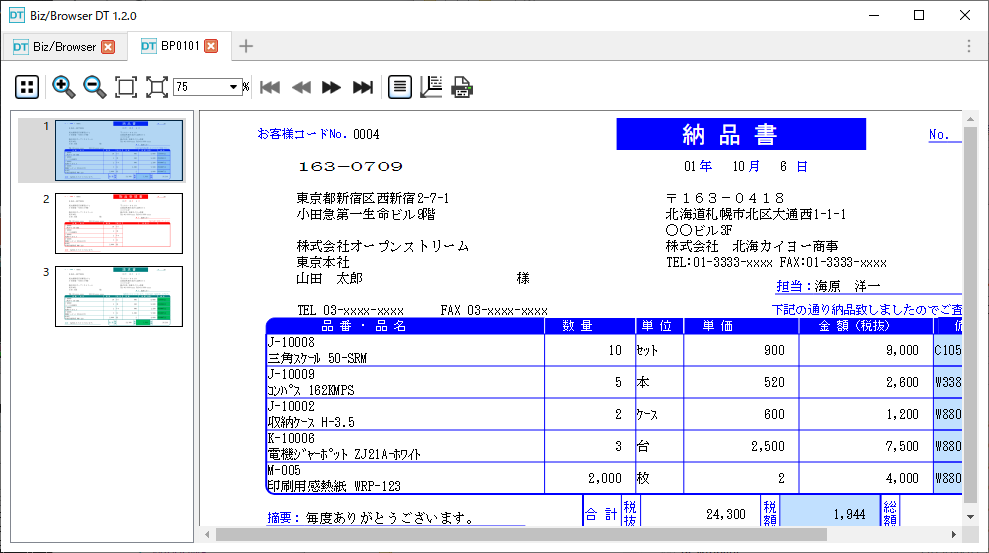Close the Biz/Browser tab

click(108, 46)
